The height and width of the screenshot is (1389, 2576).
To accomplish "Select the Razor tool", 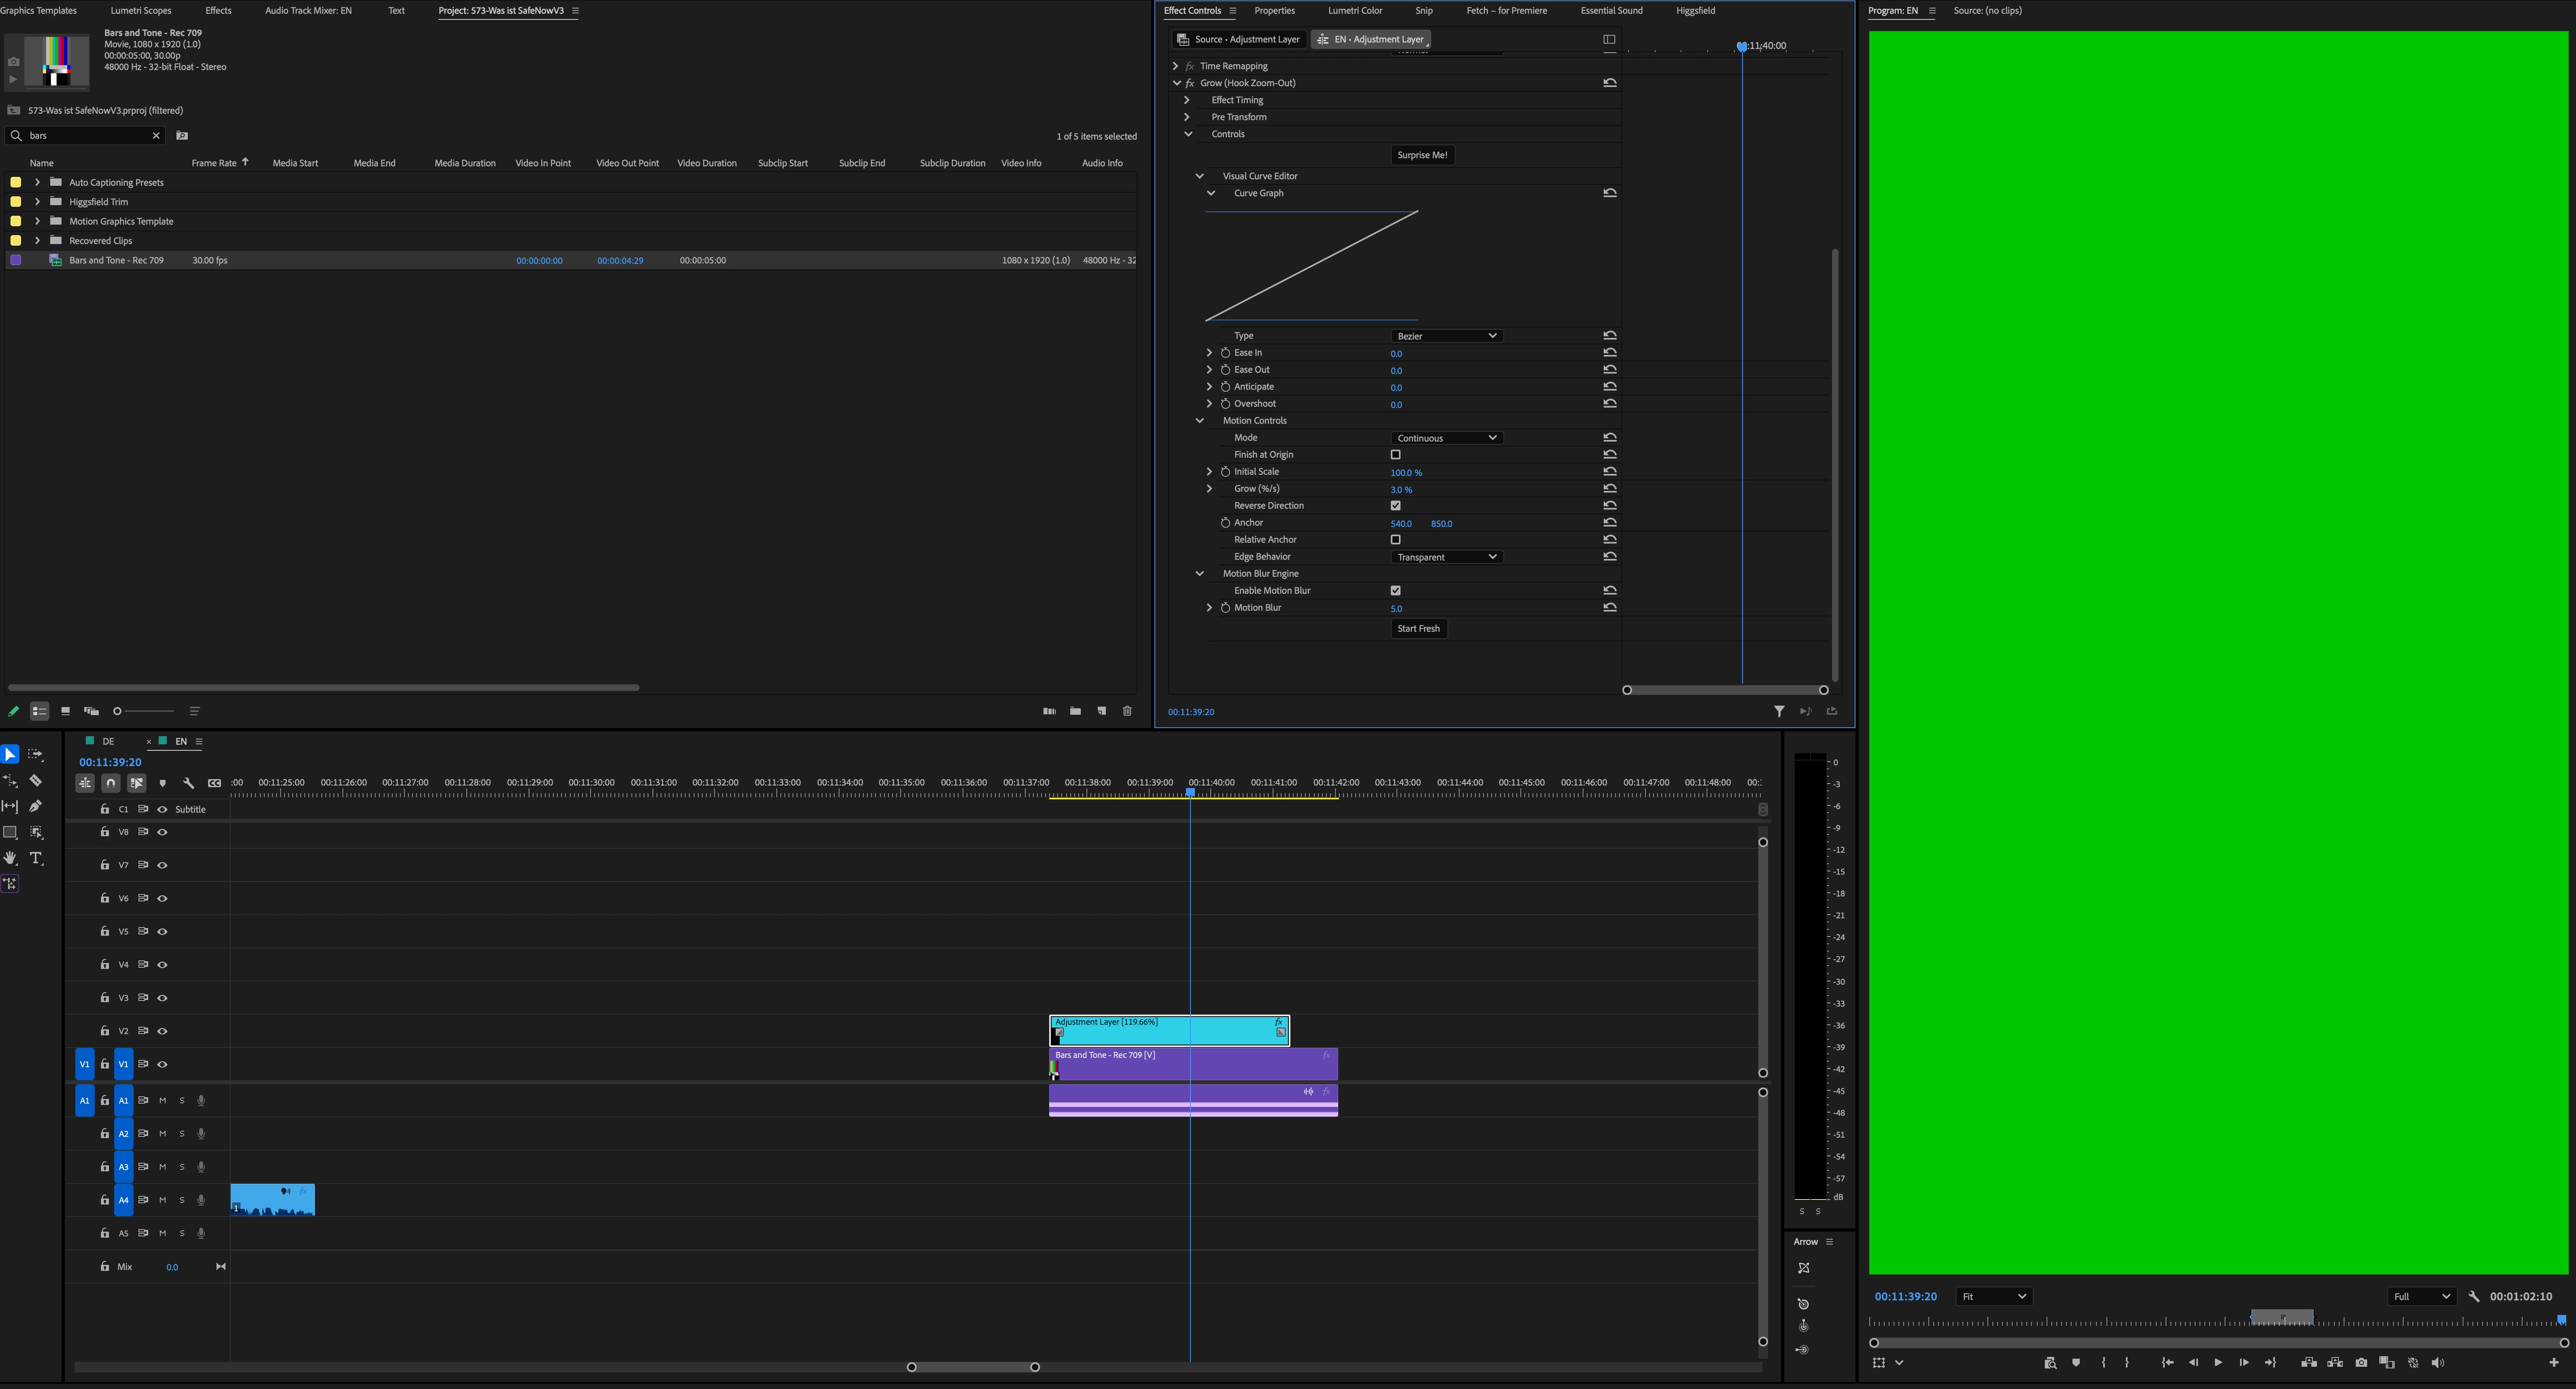I will (x=36, y=780).
